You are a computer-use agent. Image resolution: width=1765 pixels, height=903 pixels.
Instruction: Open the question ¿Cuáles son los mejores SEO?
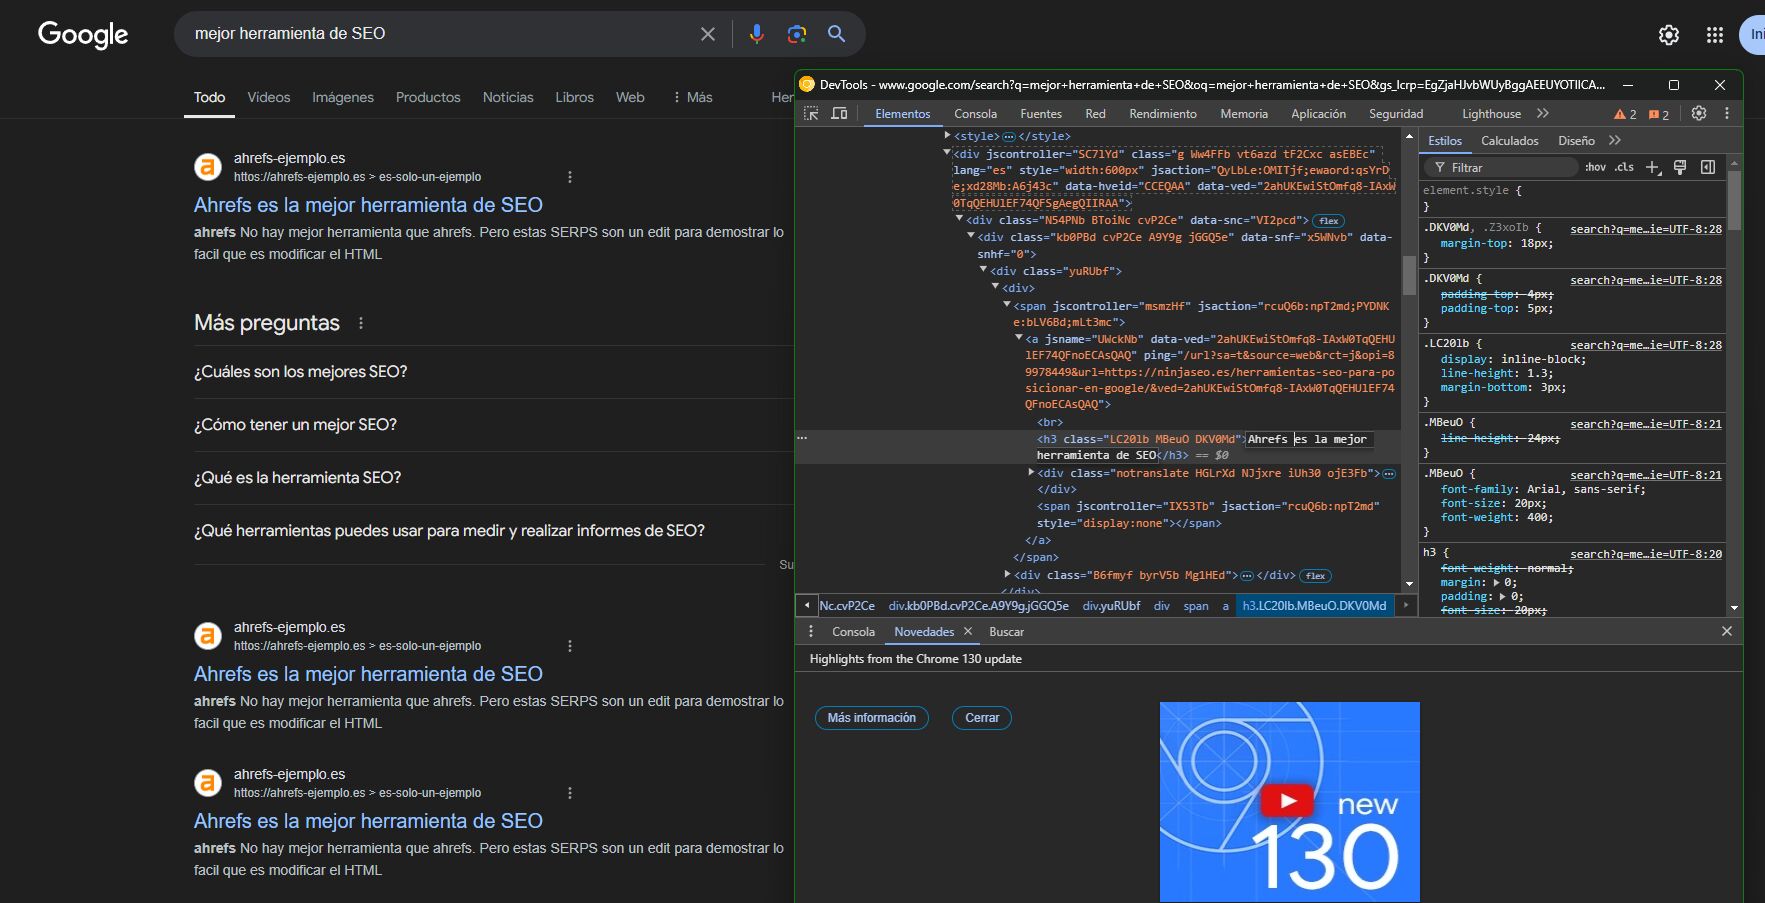299,371
